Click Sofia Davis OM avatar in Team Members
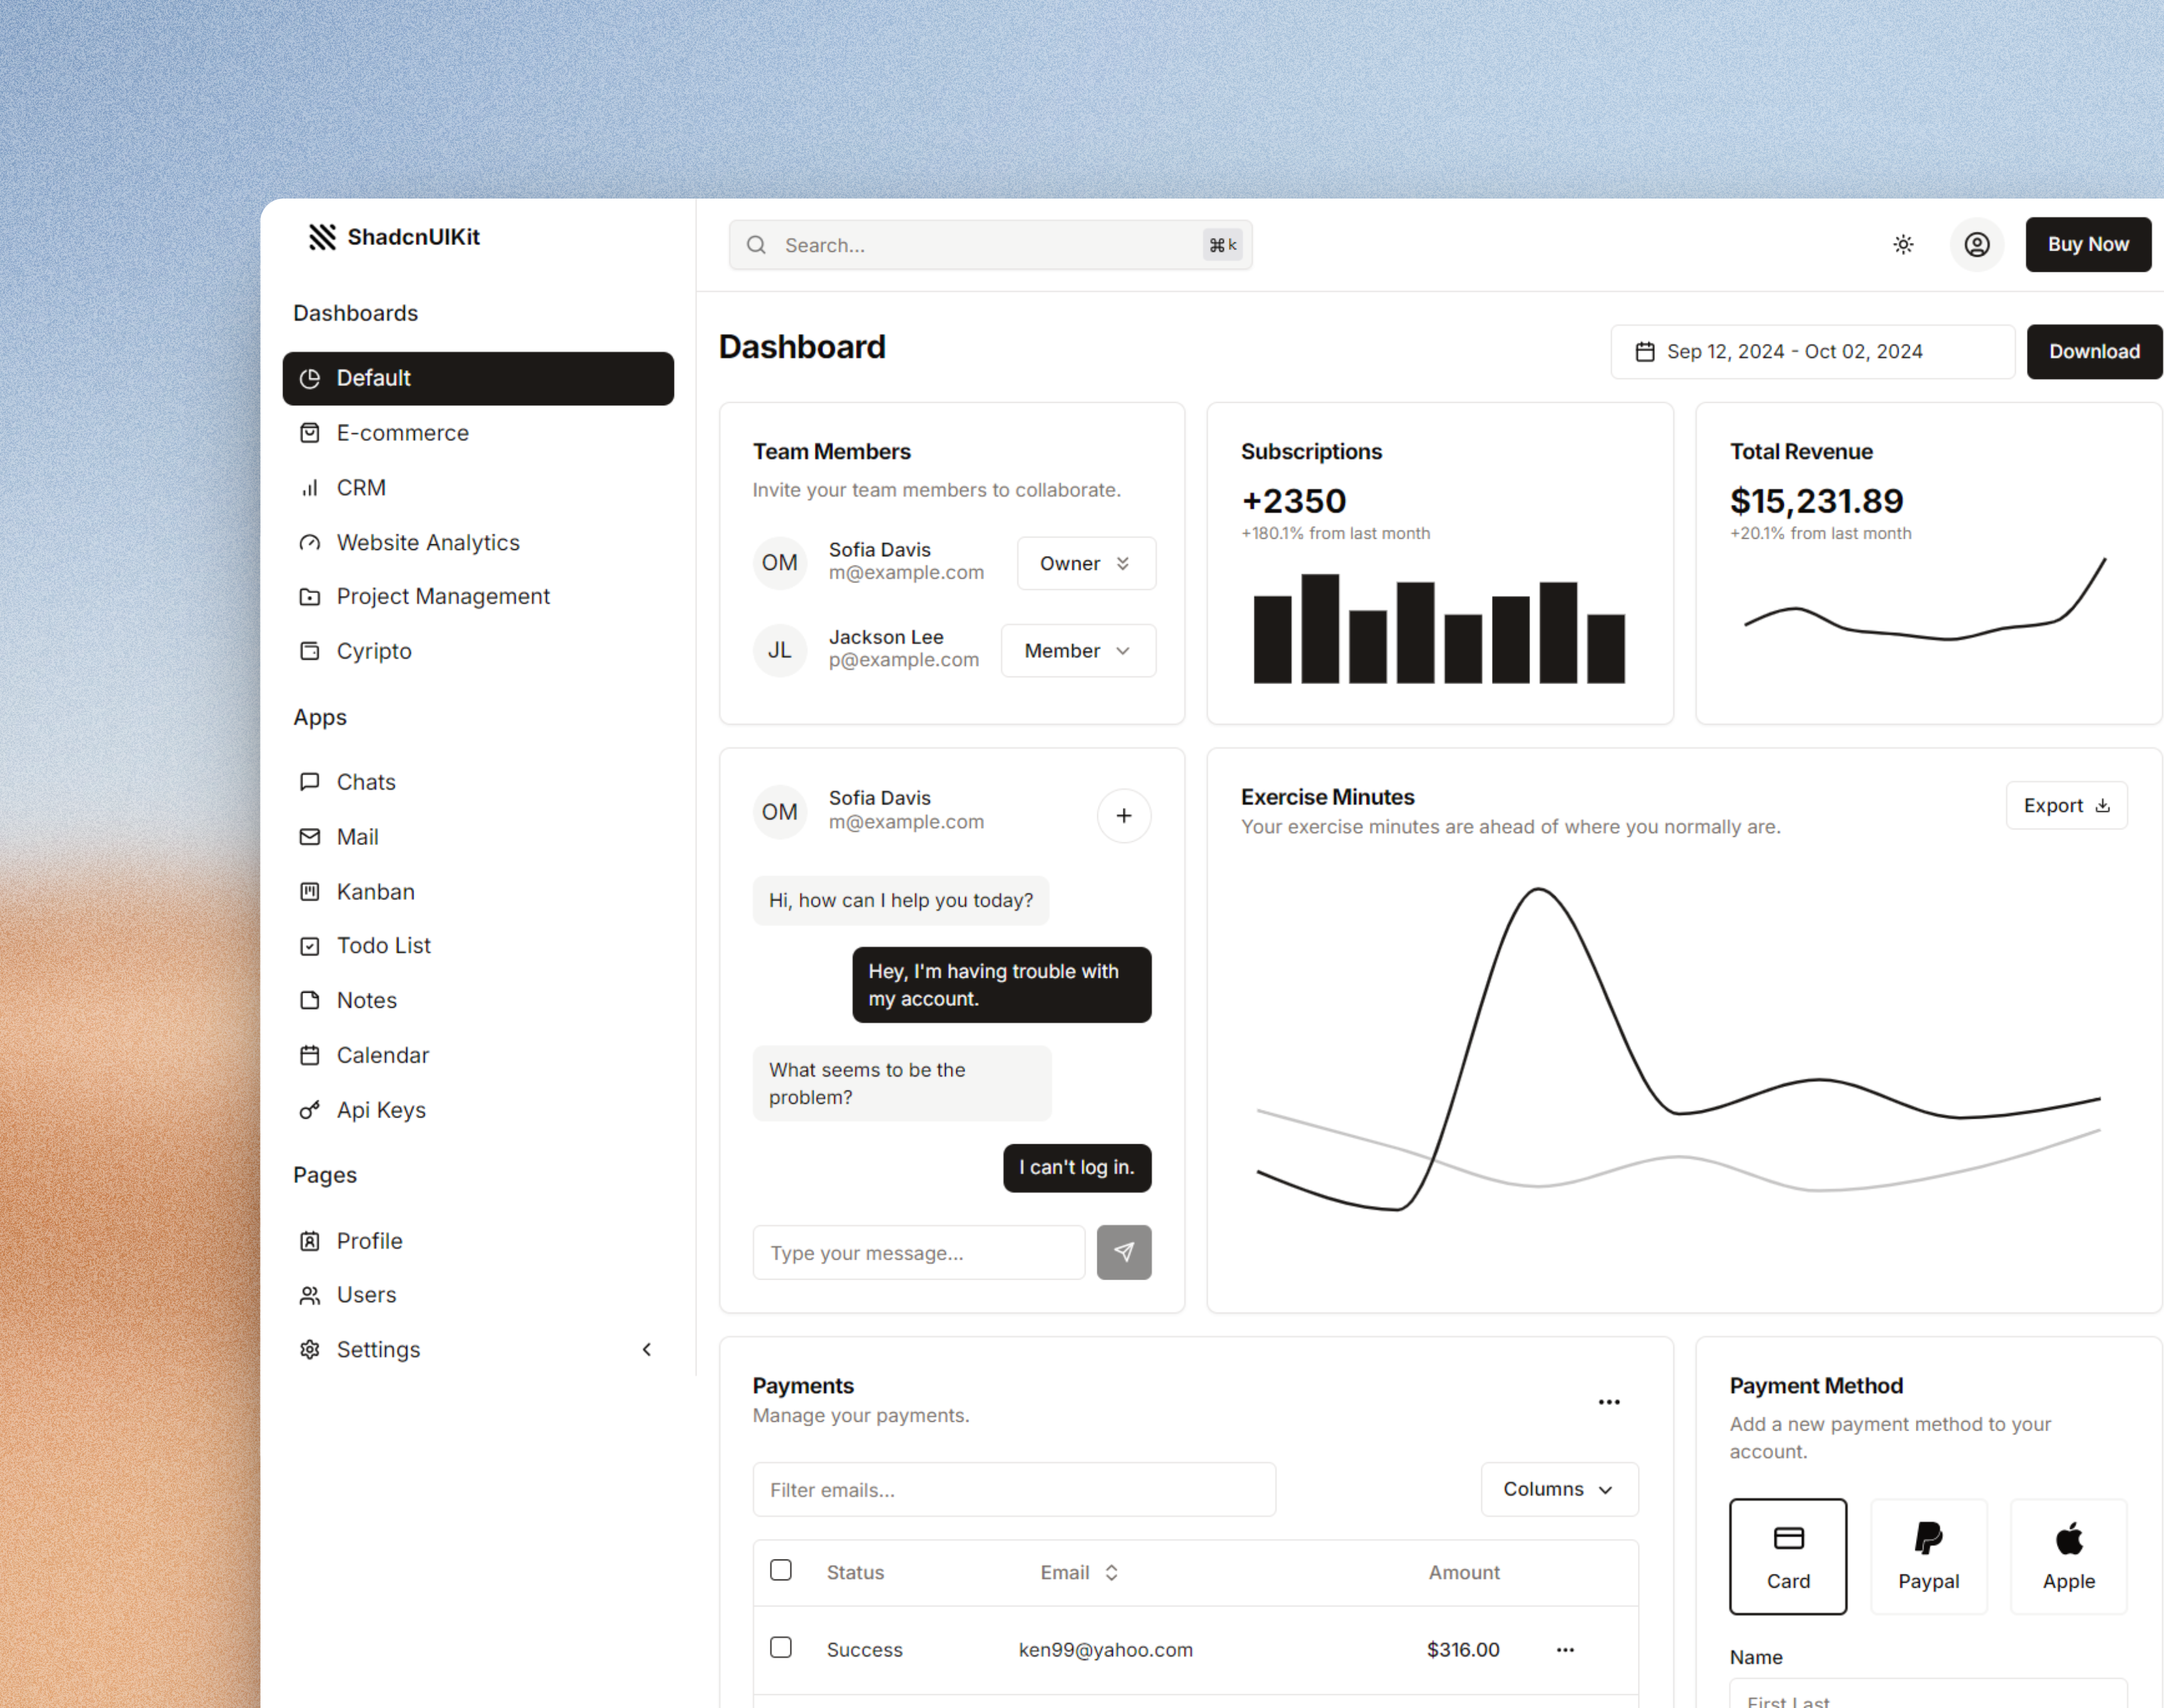This screenshot has width=2164, height=1708. click(780, 563)
